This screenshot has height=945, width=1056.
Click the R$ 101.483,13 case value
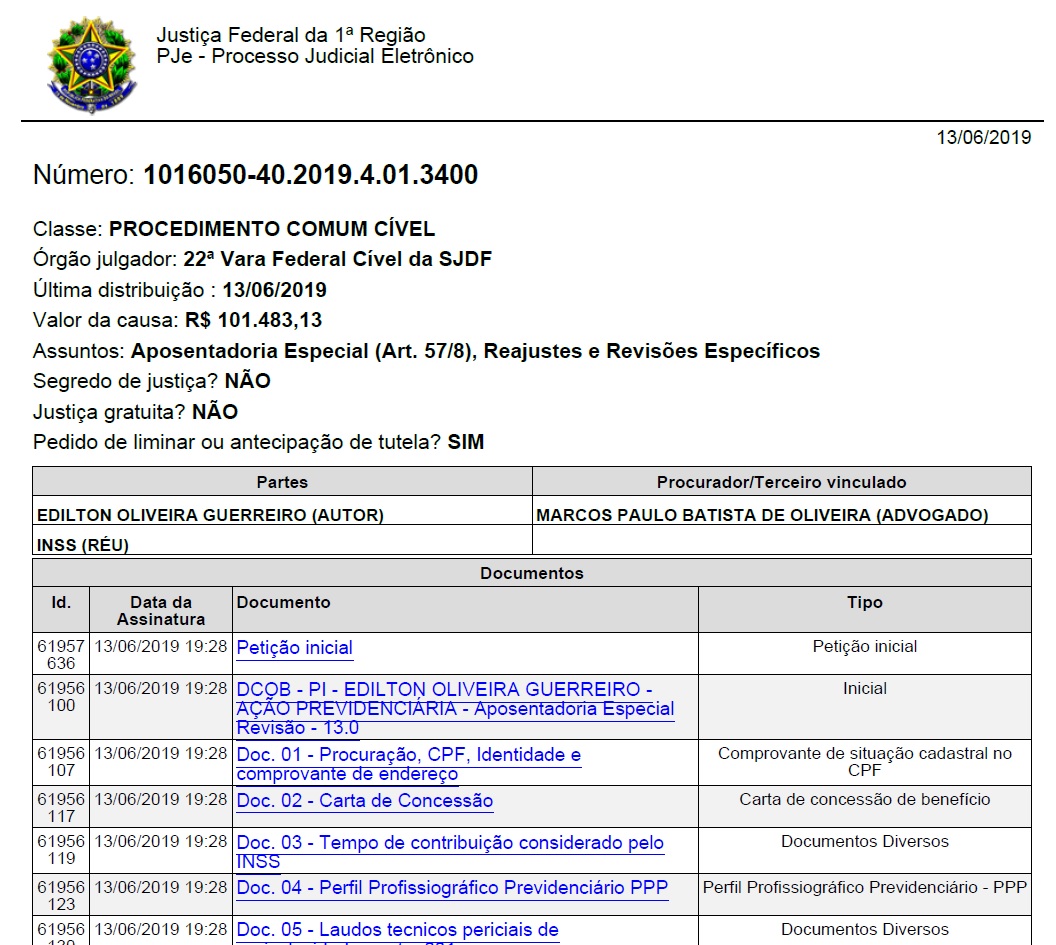point(253,321)
